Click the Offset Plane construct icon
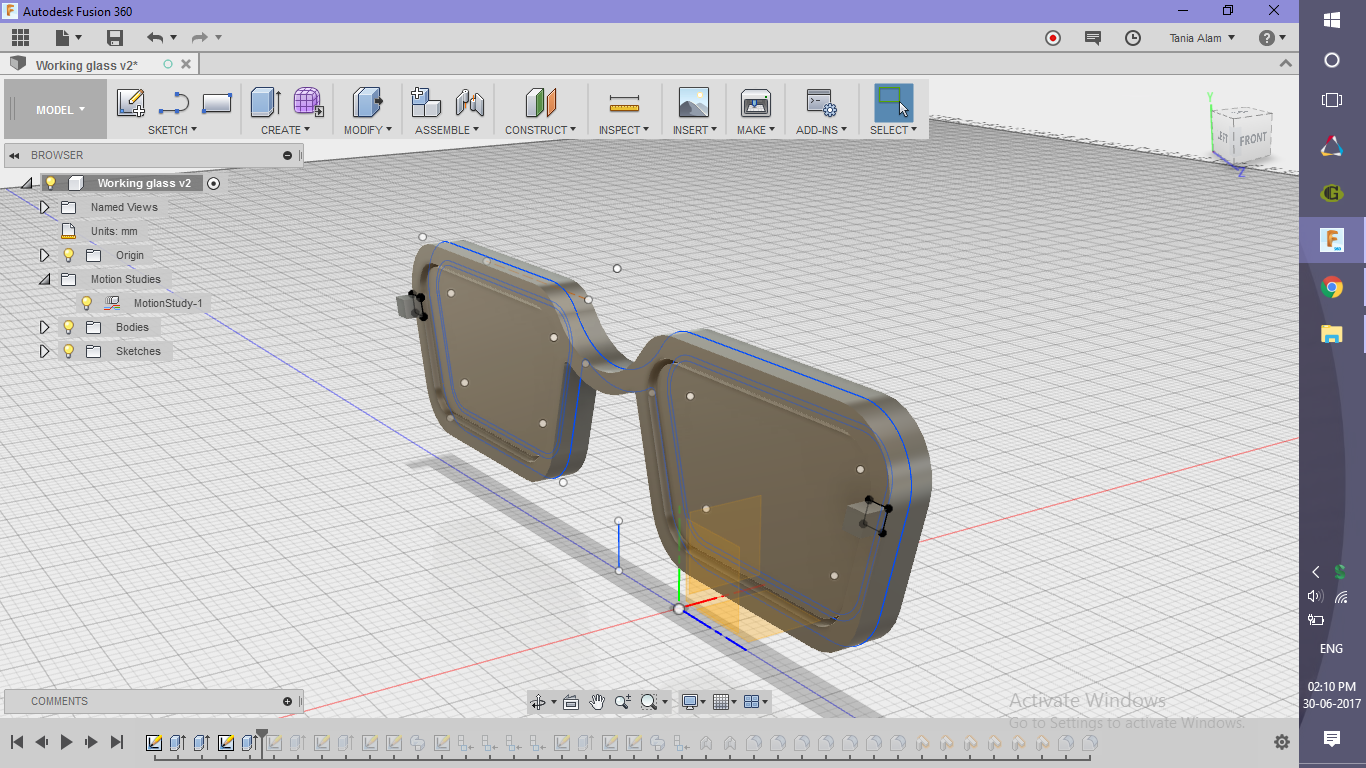This screenshot has height=768, width=1366. pyautogui.click(x=540, y=103)
